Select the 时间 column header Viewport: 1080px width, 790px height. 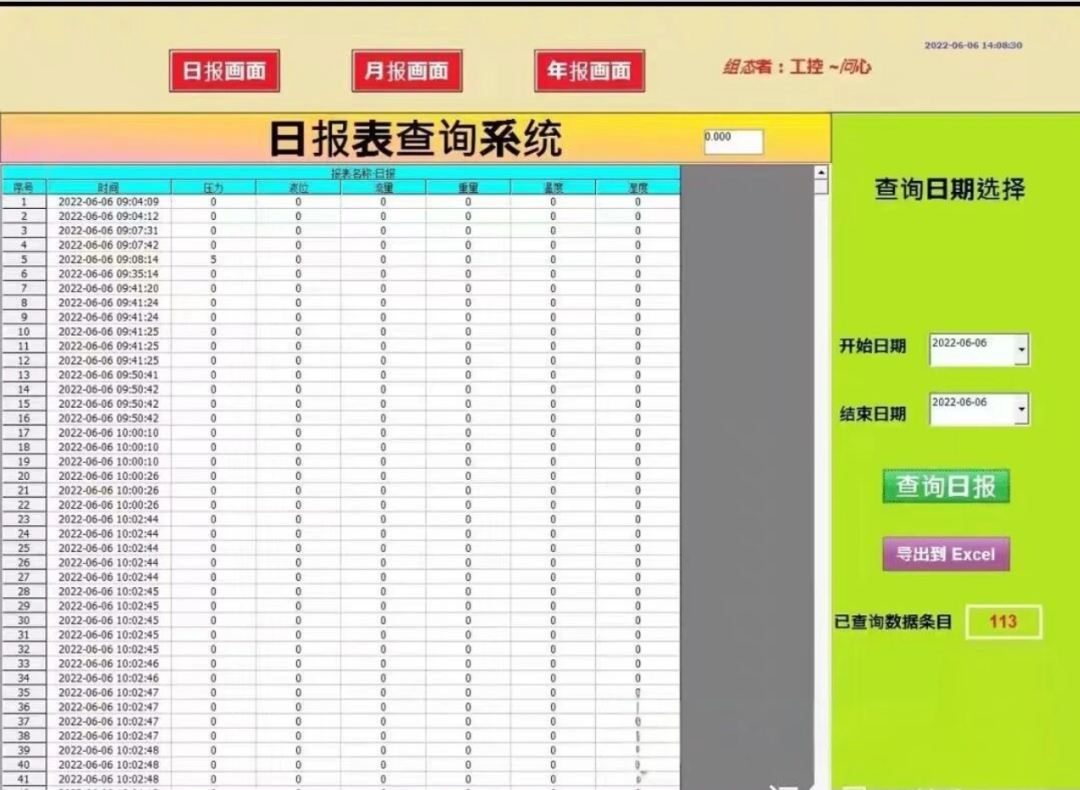click(x=109, y=187)
